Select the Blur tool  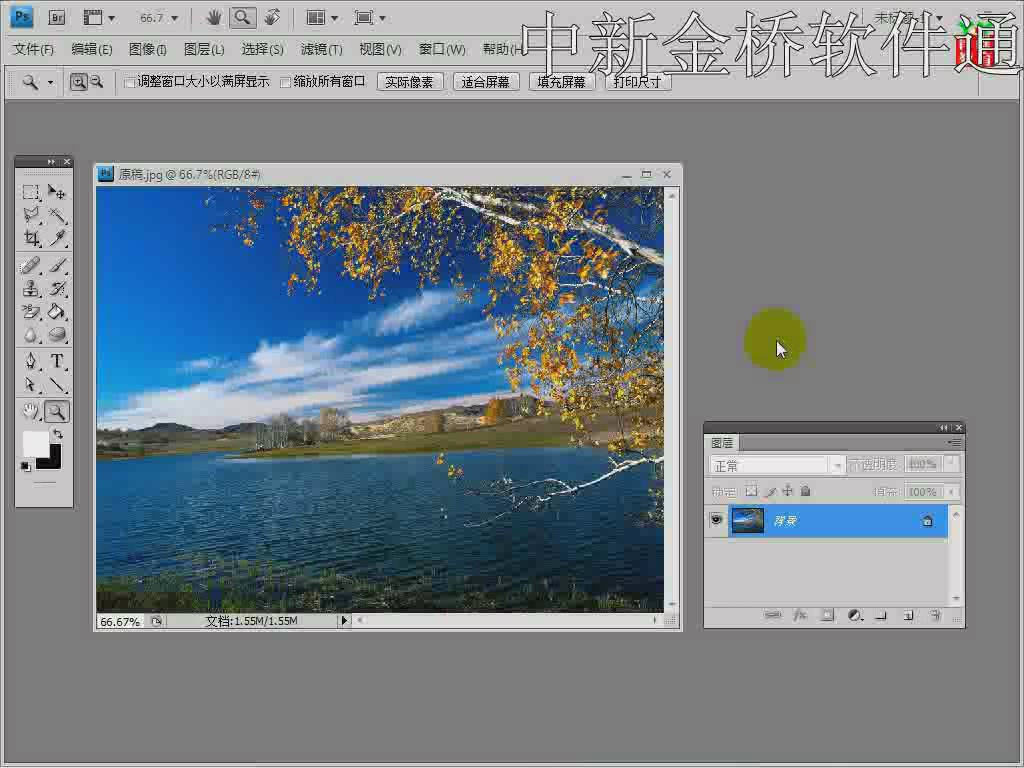pos(31,335)
